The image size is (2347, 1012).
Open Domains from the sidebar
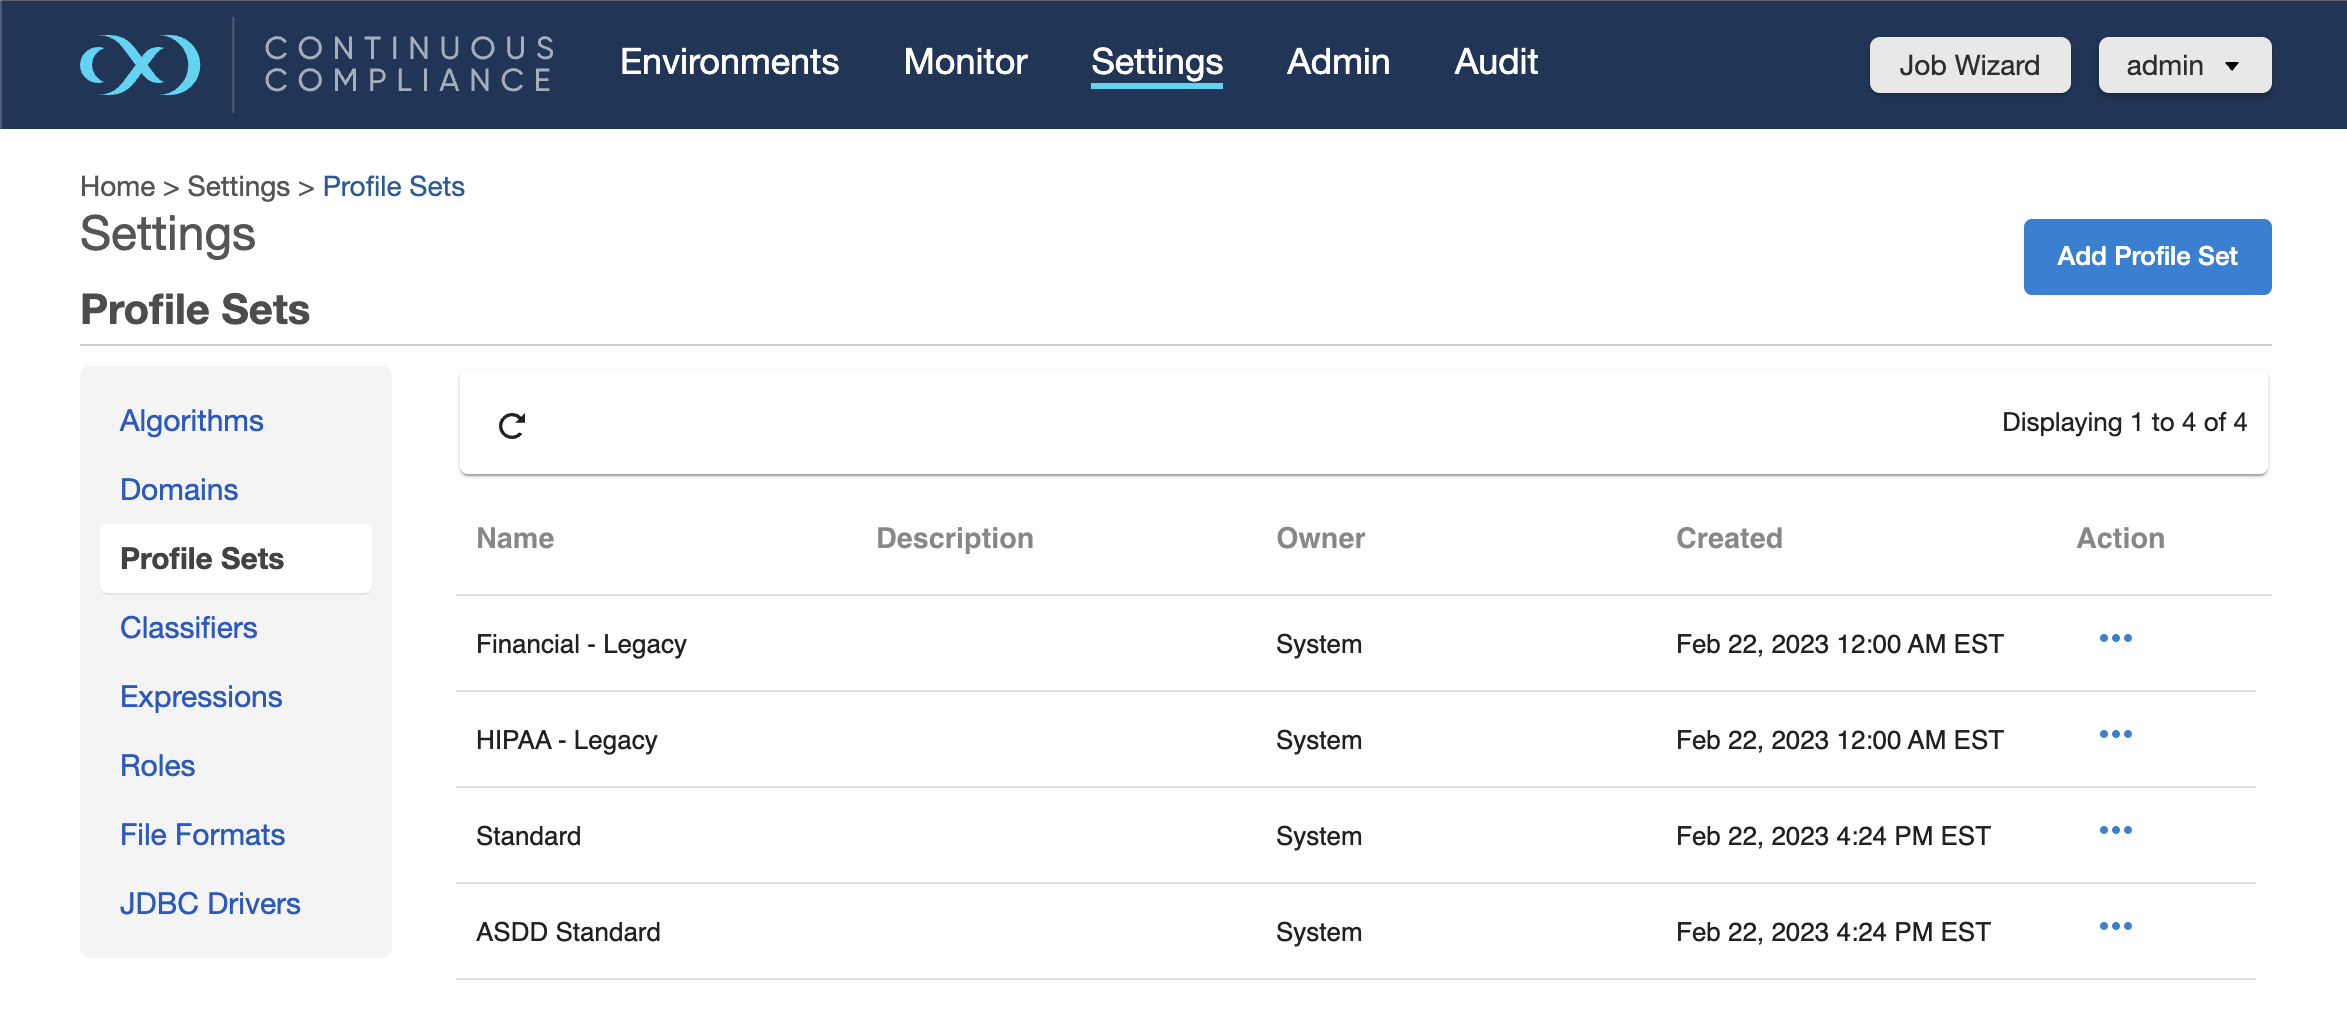[x=178, y=490]
